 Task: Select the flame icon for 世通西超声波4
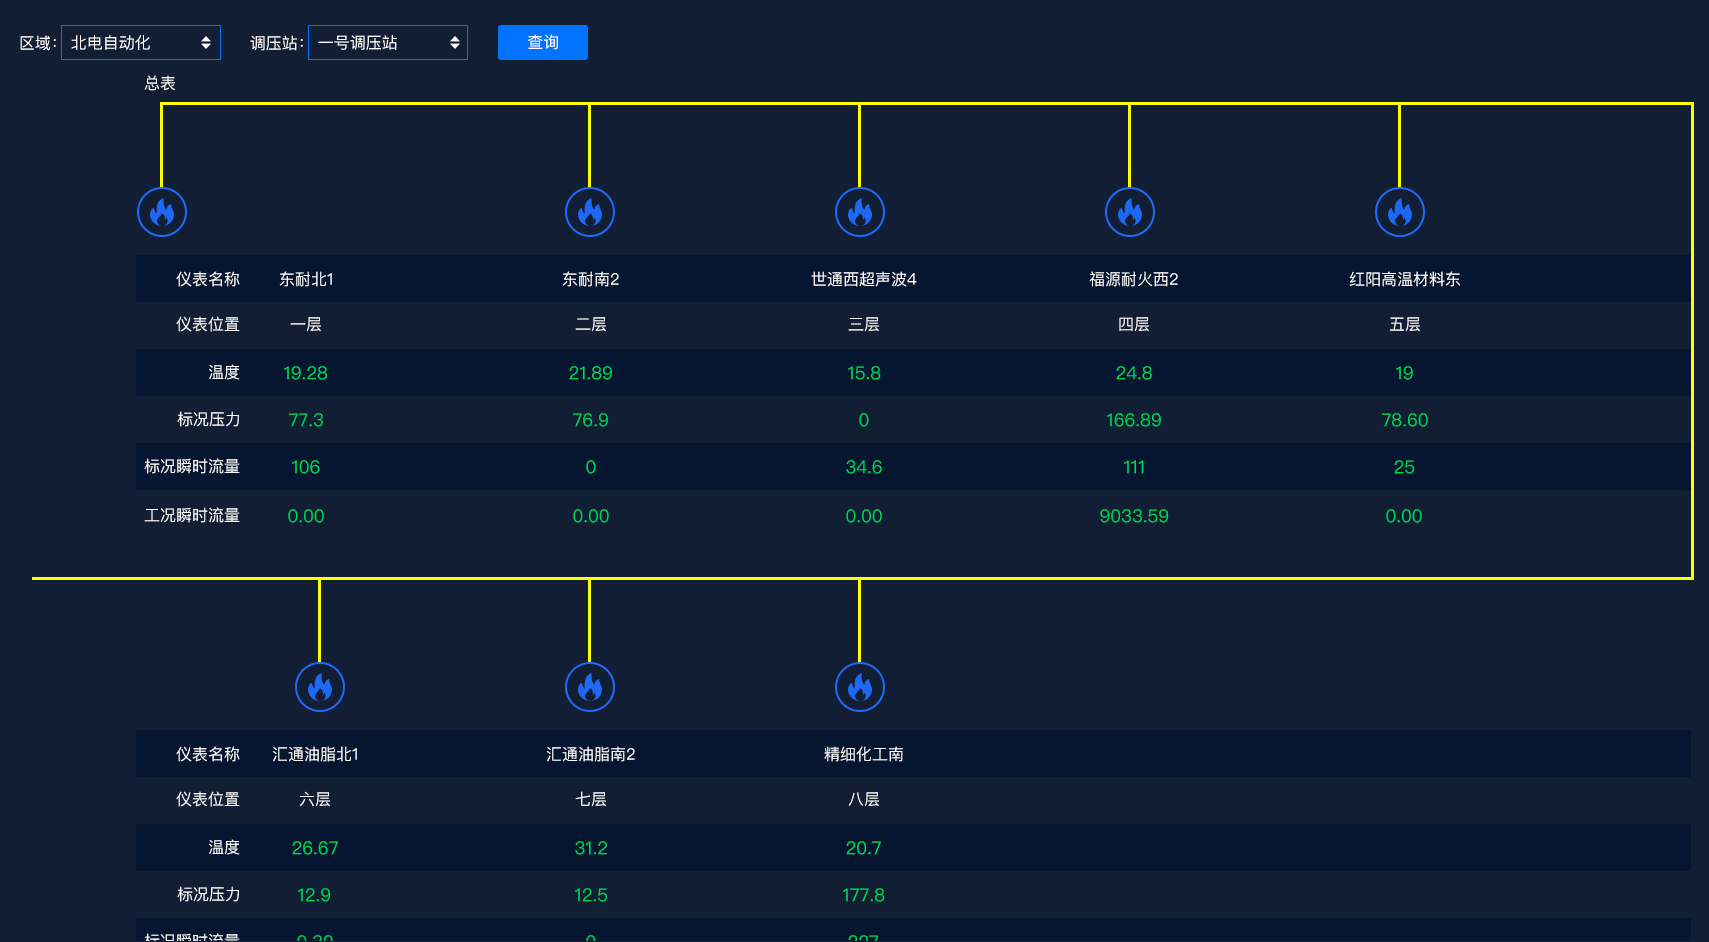(x=860, y=212)
